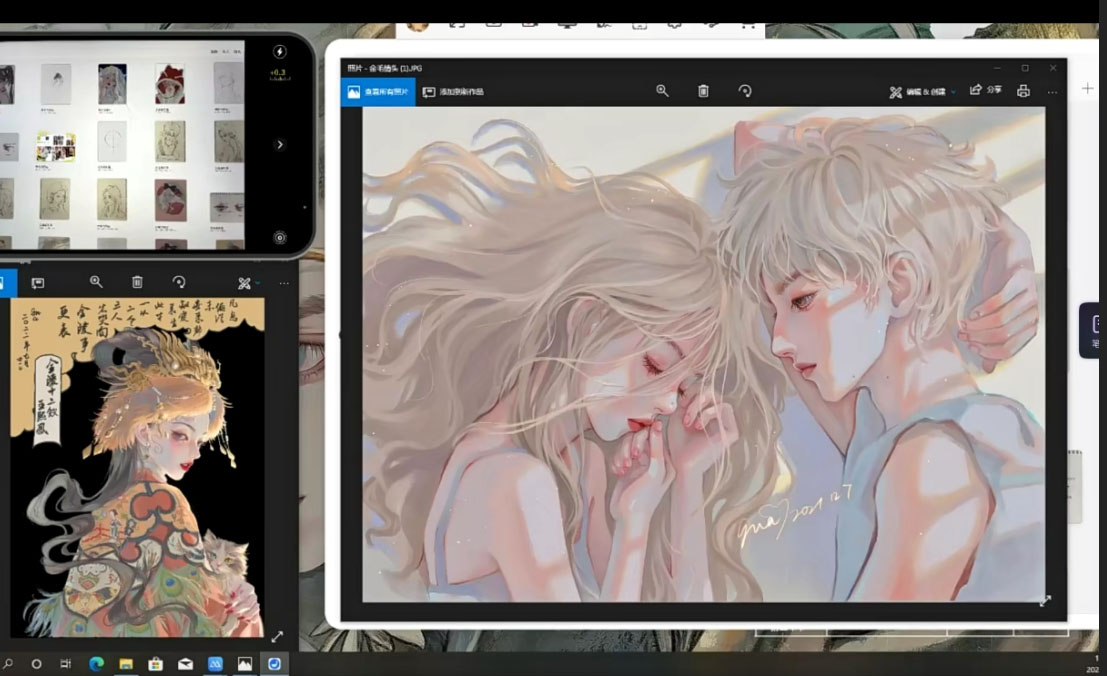This screenshot has height=676, width=1107.
Task: Enter fullscreen in the small Photos window
Action: click(277, 636)
